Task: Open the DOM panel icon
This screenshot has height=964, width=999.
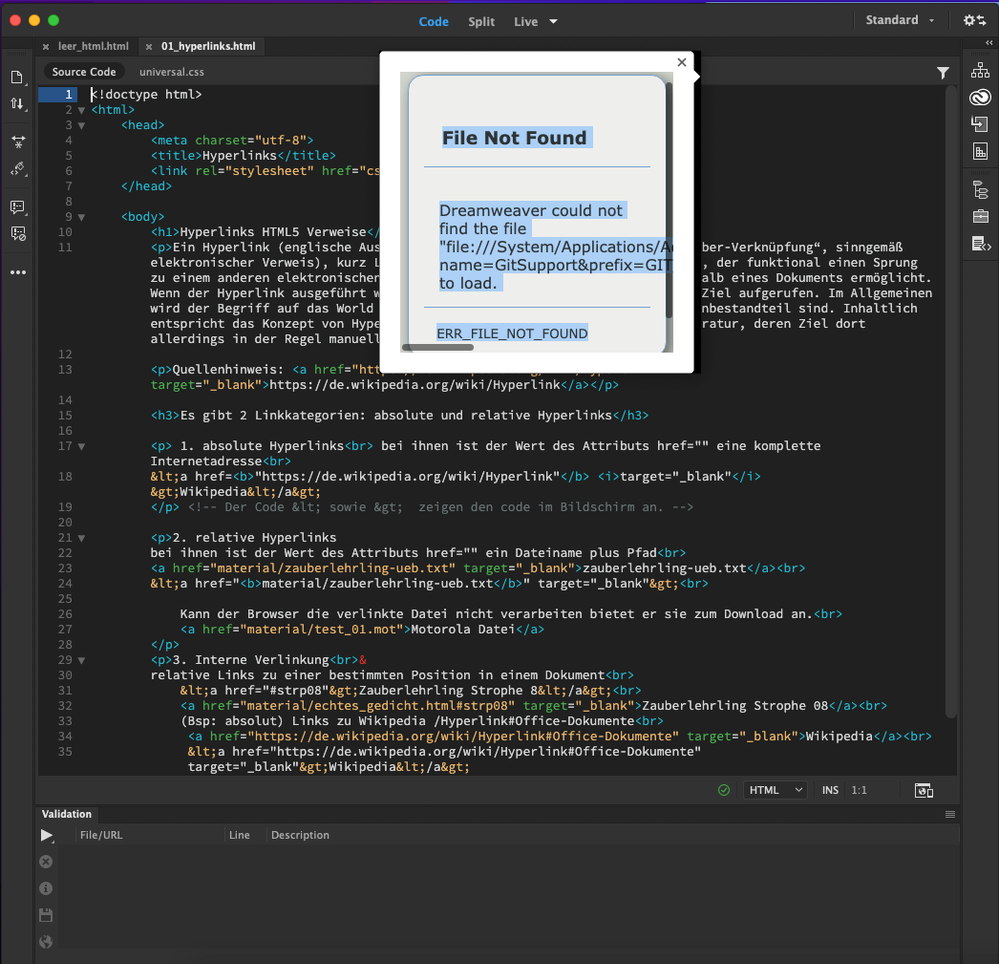Action: [979, 190]
